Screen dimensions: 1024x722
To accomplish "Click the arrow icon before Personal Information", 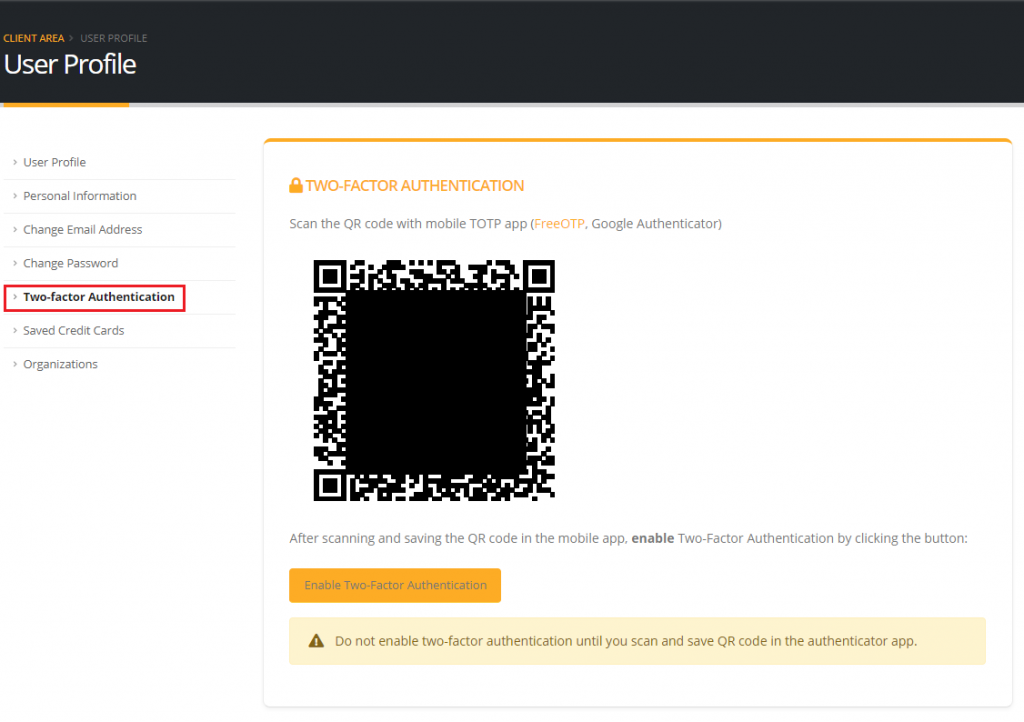I will [15, 196].
